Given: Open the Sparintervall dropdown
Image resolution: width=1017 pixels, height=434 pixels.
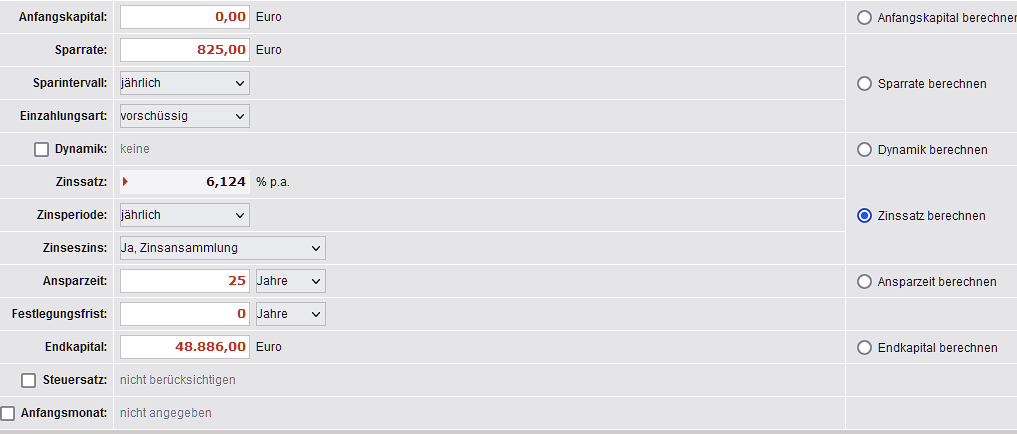Looking at the screenshot, I should (184, 83).
